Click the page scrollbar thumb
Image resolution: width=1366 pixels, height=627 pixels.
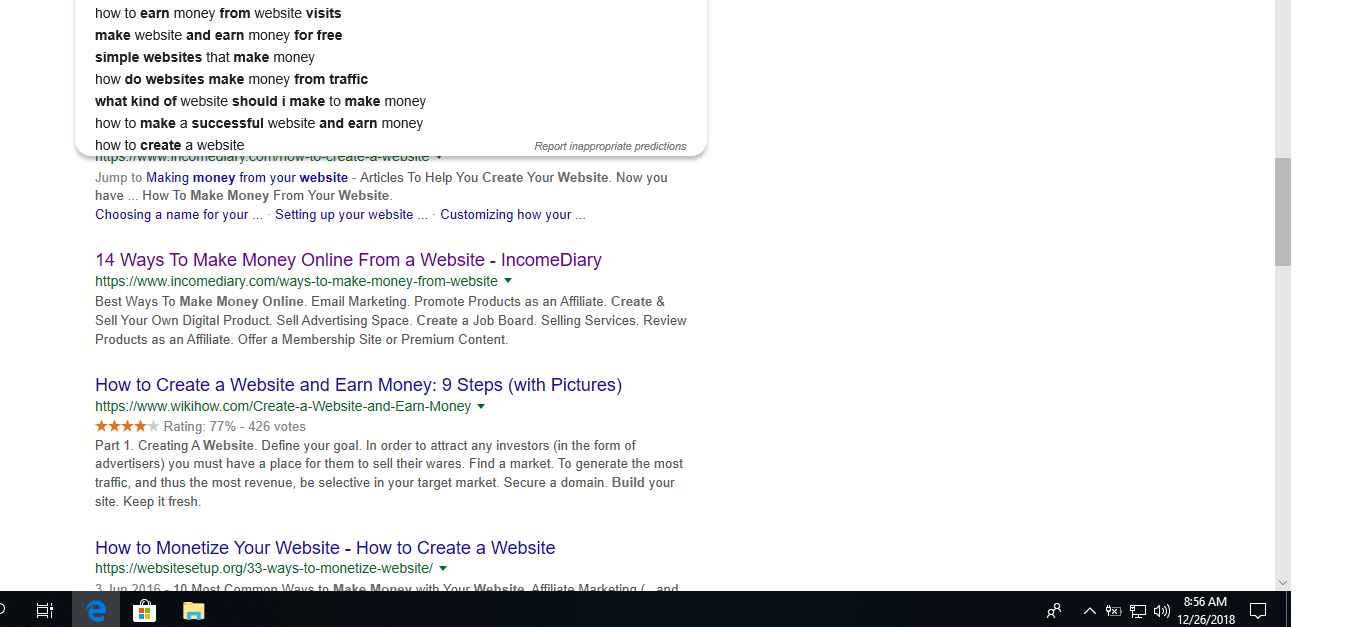(1283, 211)
